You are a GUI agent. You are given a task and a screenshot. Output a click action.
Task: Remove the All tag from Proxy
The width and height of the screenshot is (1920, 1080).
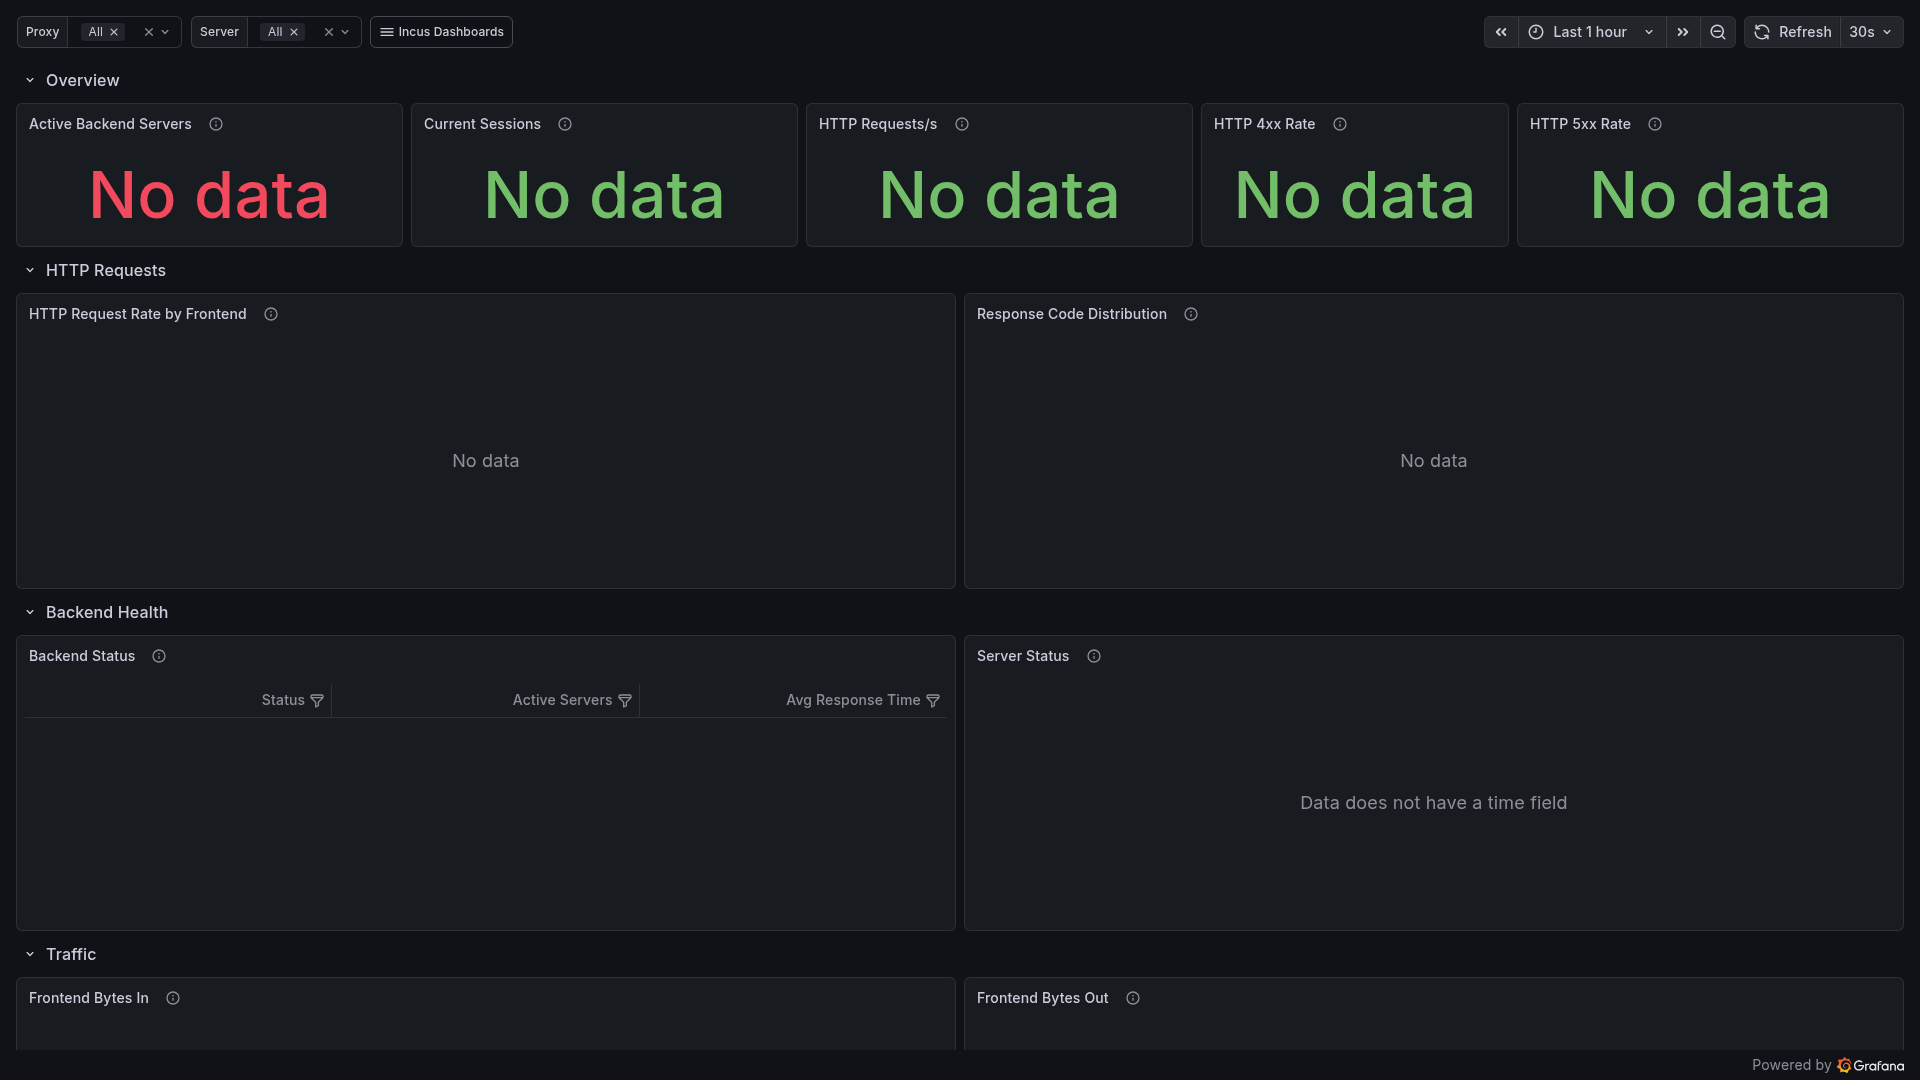pyautogui.click(x=114, y=32)
